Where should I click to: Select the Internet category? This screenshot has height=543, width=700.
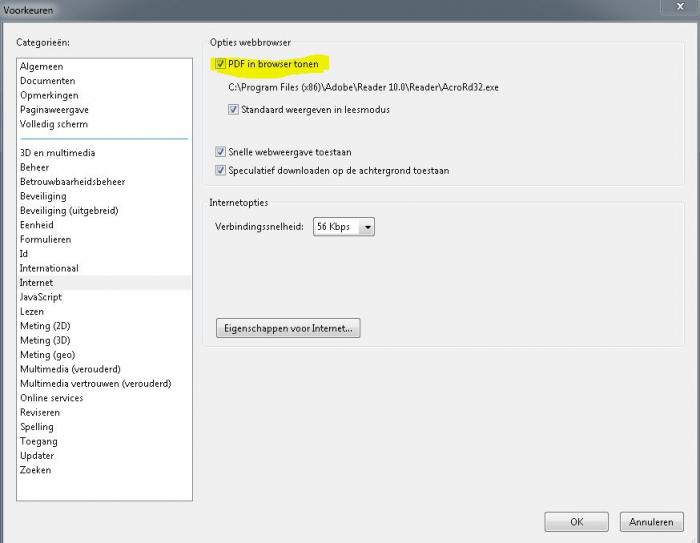(x=104, y=283)
